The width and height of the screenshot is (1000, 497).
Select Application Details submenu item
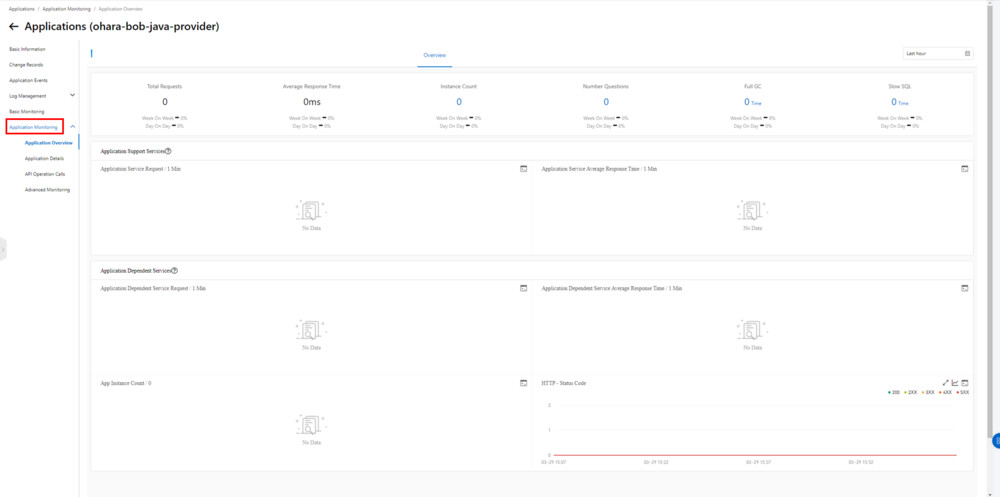click(44, 158)
